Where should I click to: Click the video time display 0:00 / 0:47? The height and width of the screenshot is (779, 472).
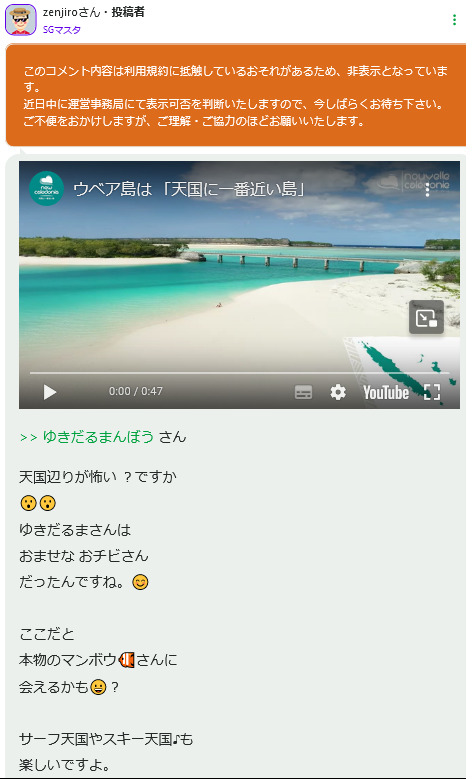136,391
